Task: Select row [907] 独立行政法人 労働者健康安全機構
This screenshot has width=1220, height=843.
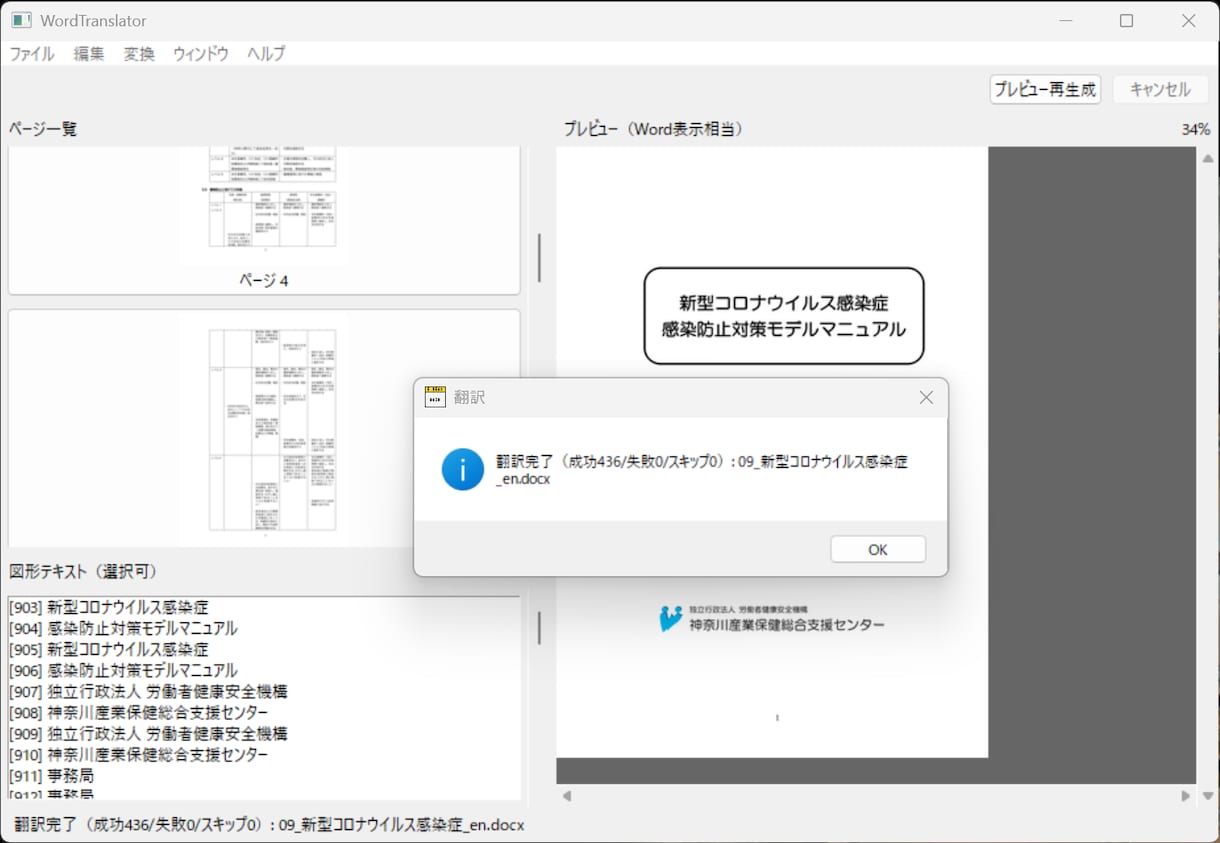Action: coord(264,691)
